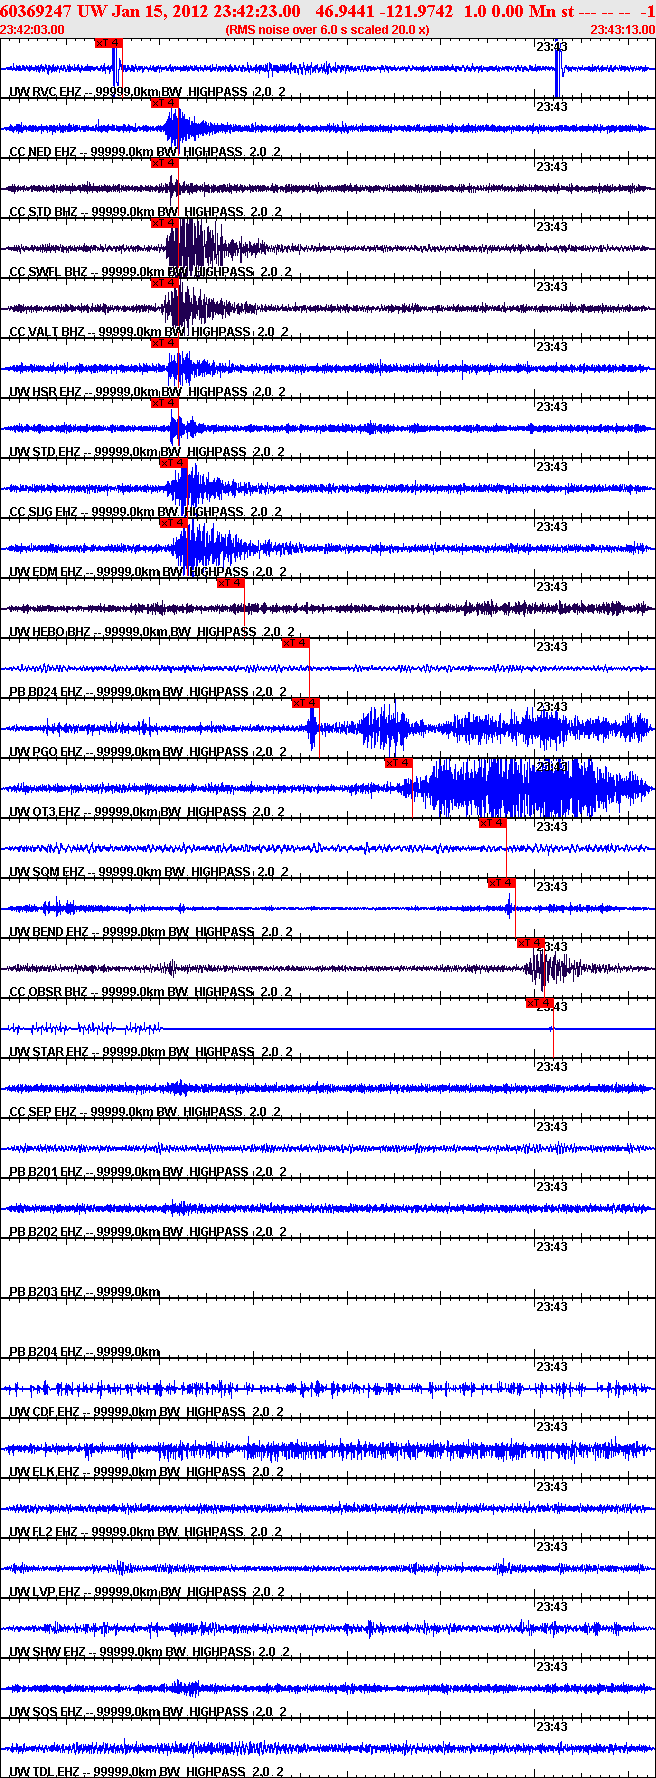This screenshot has height=1778, width=656.
Task: Click the red pick flag on the UW RVC trace
Action: [x=109, y=43]
